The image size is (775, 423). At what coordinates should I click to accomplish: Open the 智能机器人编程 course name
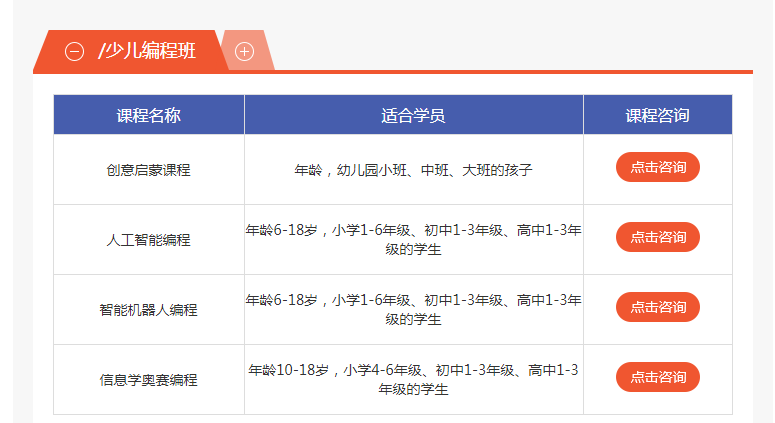pos(148,310)
